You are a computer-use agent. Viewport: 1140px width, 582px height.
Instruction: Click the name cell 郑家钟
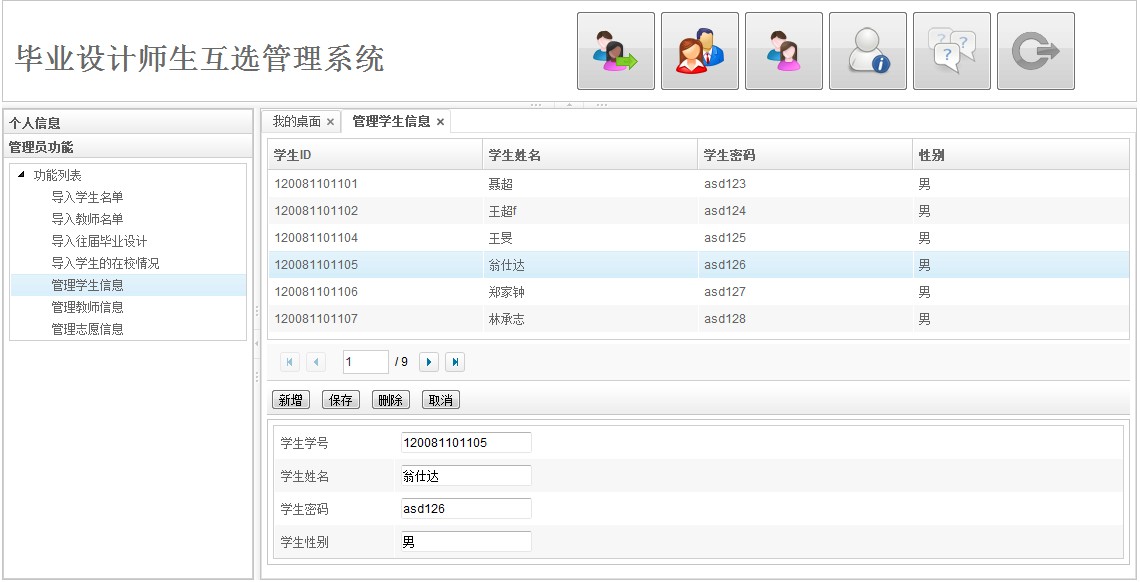[x=507, y=292]
